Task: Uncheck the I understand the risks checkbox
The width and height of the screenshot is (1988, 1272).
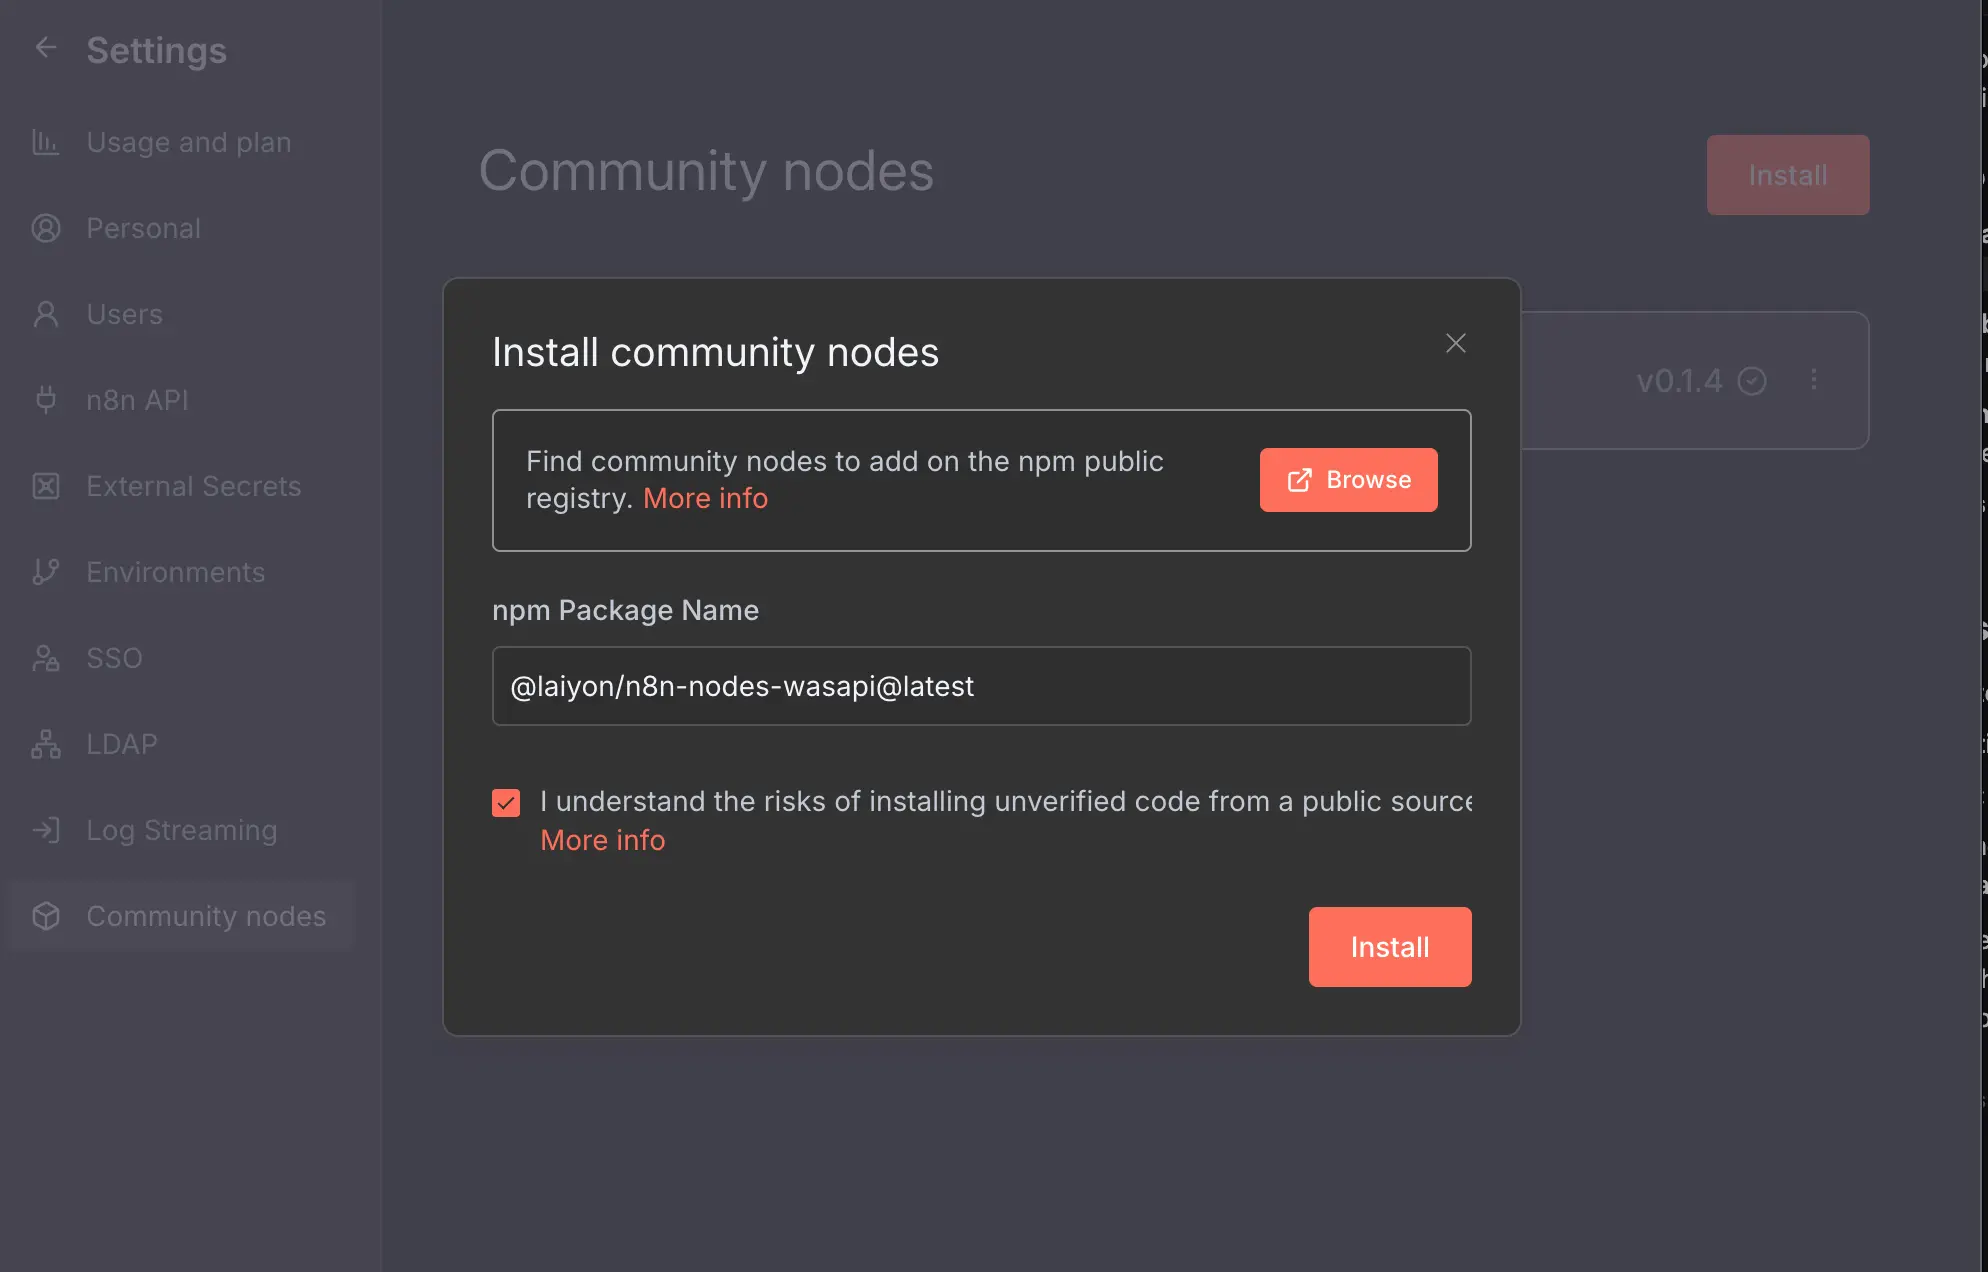Action: 506,803
